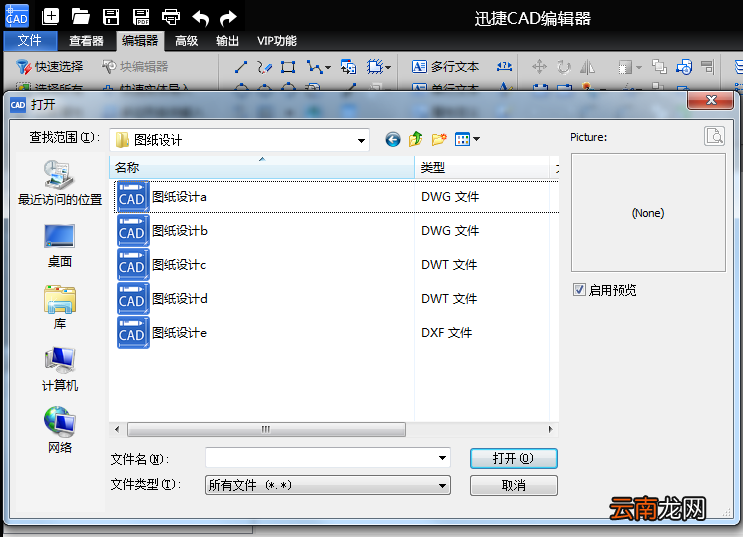Image resolution: width=743 pixels, height=537 pixels.
Task: Close the 打开 dialog
Action: (711, 100)
